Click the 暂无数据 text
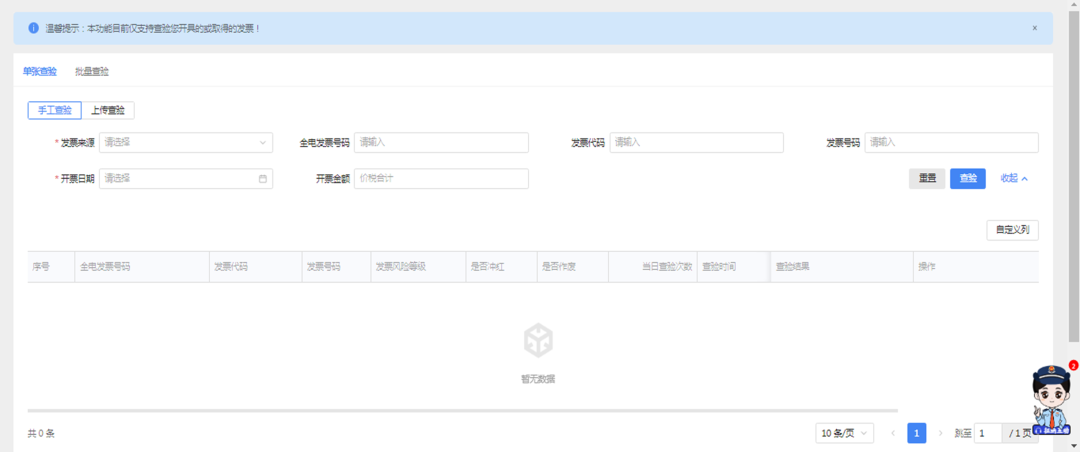 pos(538,379)
